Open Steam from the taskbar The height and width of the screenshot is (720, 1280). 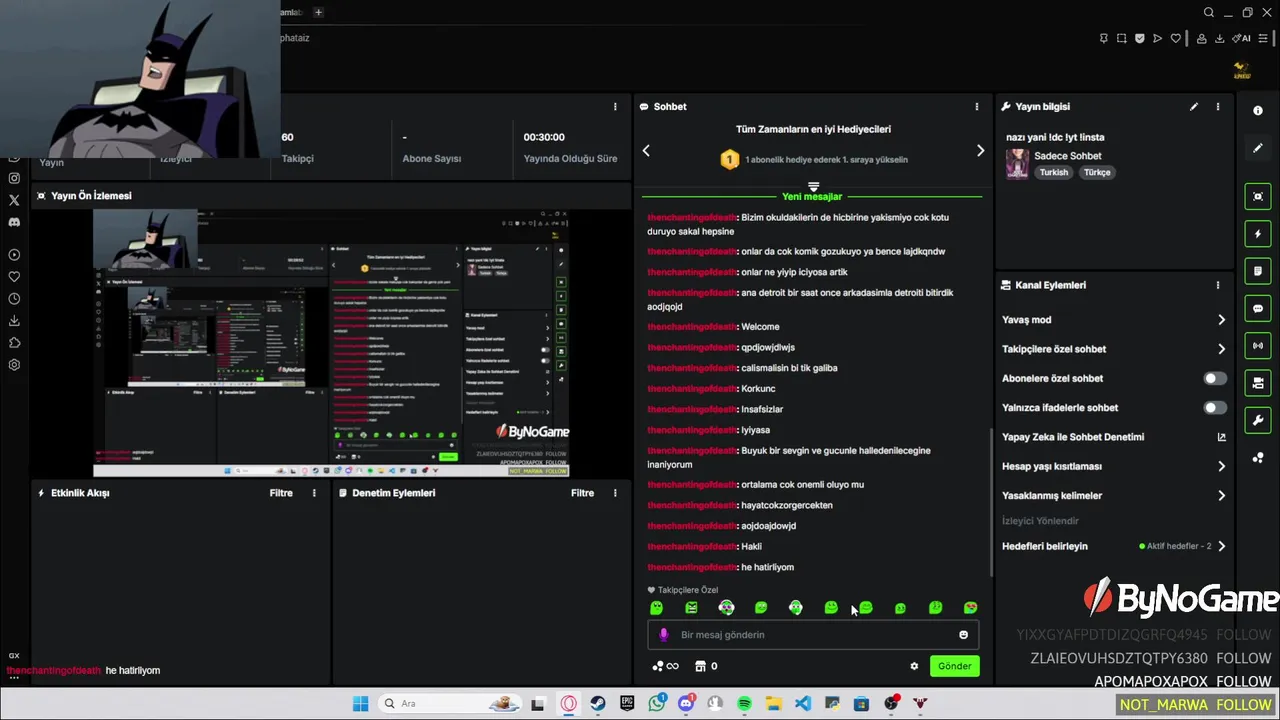pyautogui.click(x=598, y=704)
